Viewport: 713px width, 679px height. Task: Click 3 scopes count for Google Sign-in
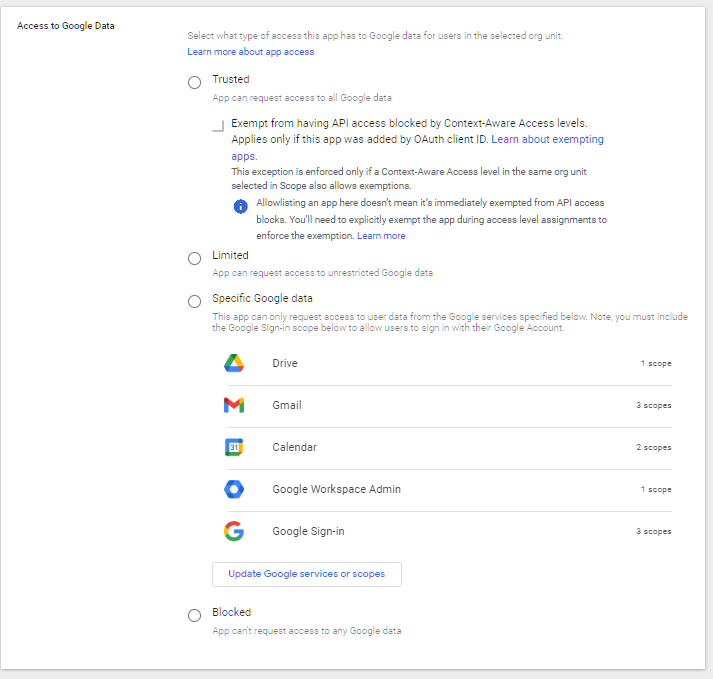tap(654, 531)
